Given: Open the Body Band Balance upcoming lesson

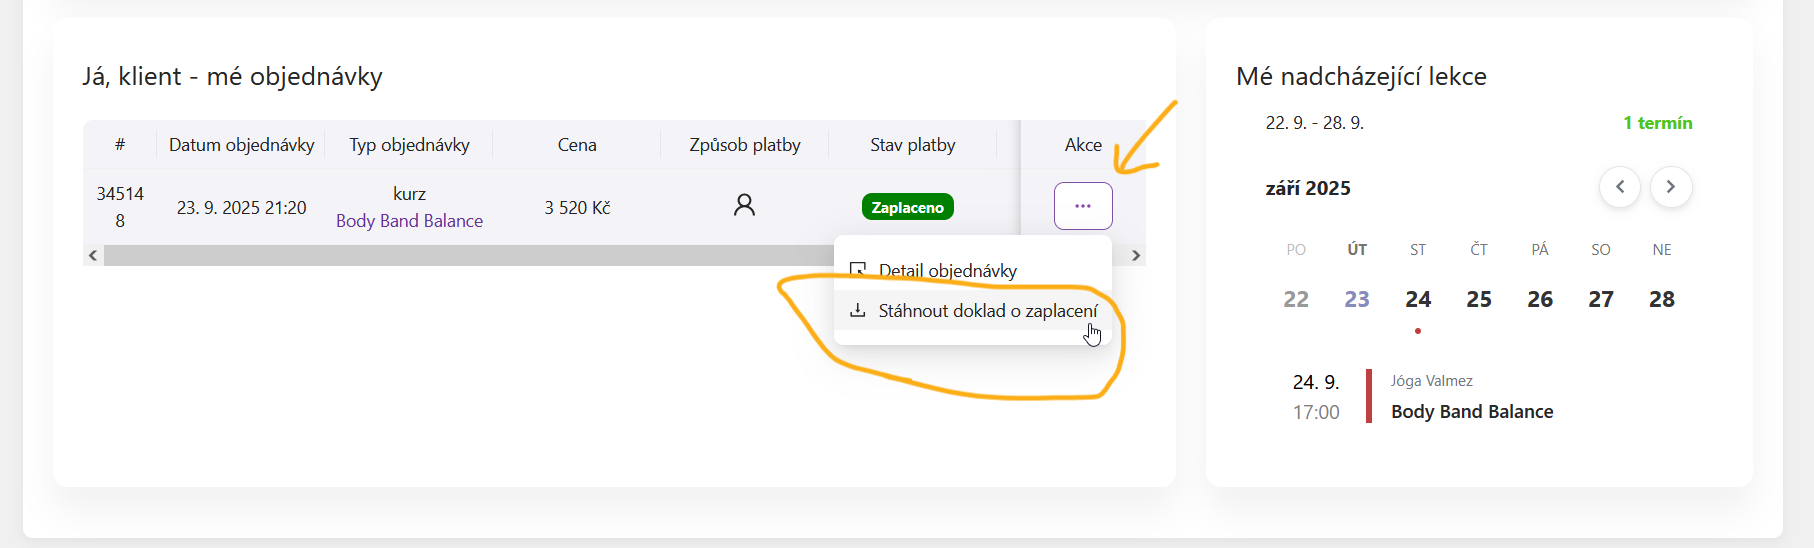Looking at the screenshot, I should click(x=1472, y=412).
